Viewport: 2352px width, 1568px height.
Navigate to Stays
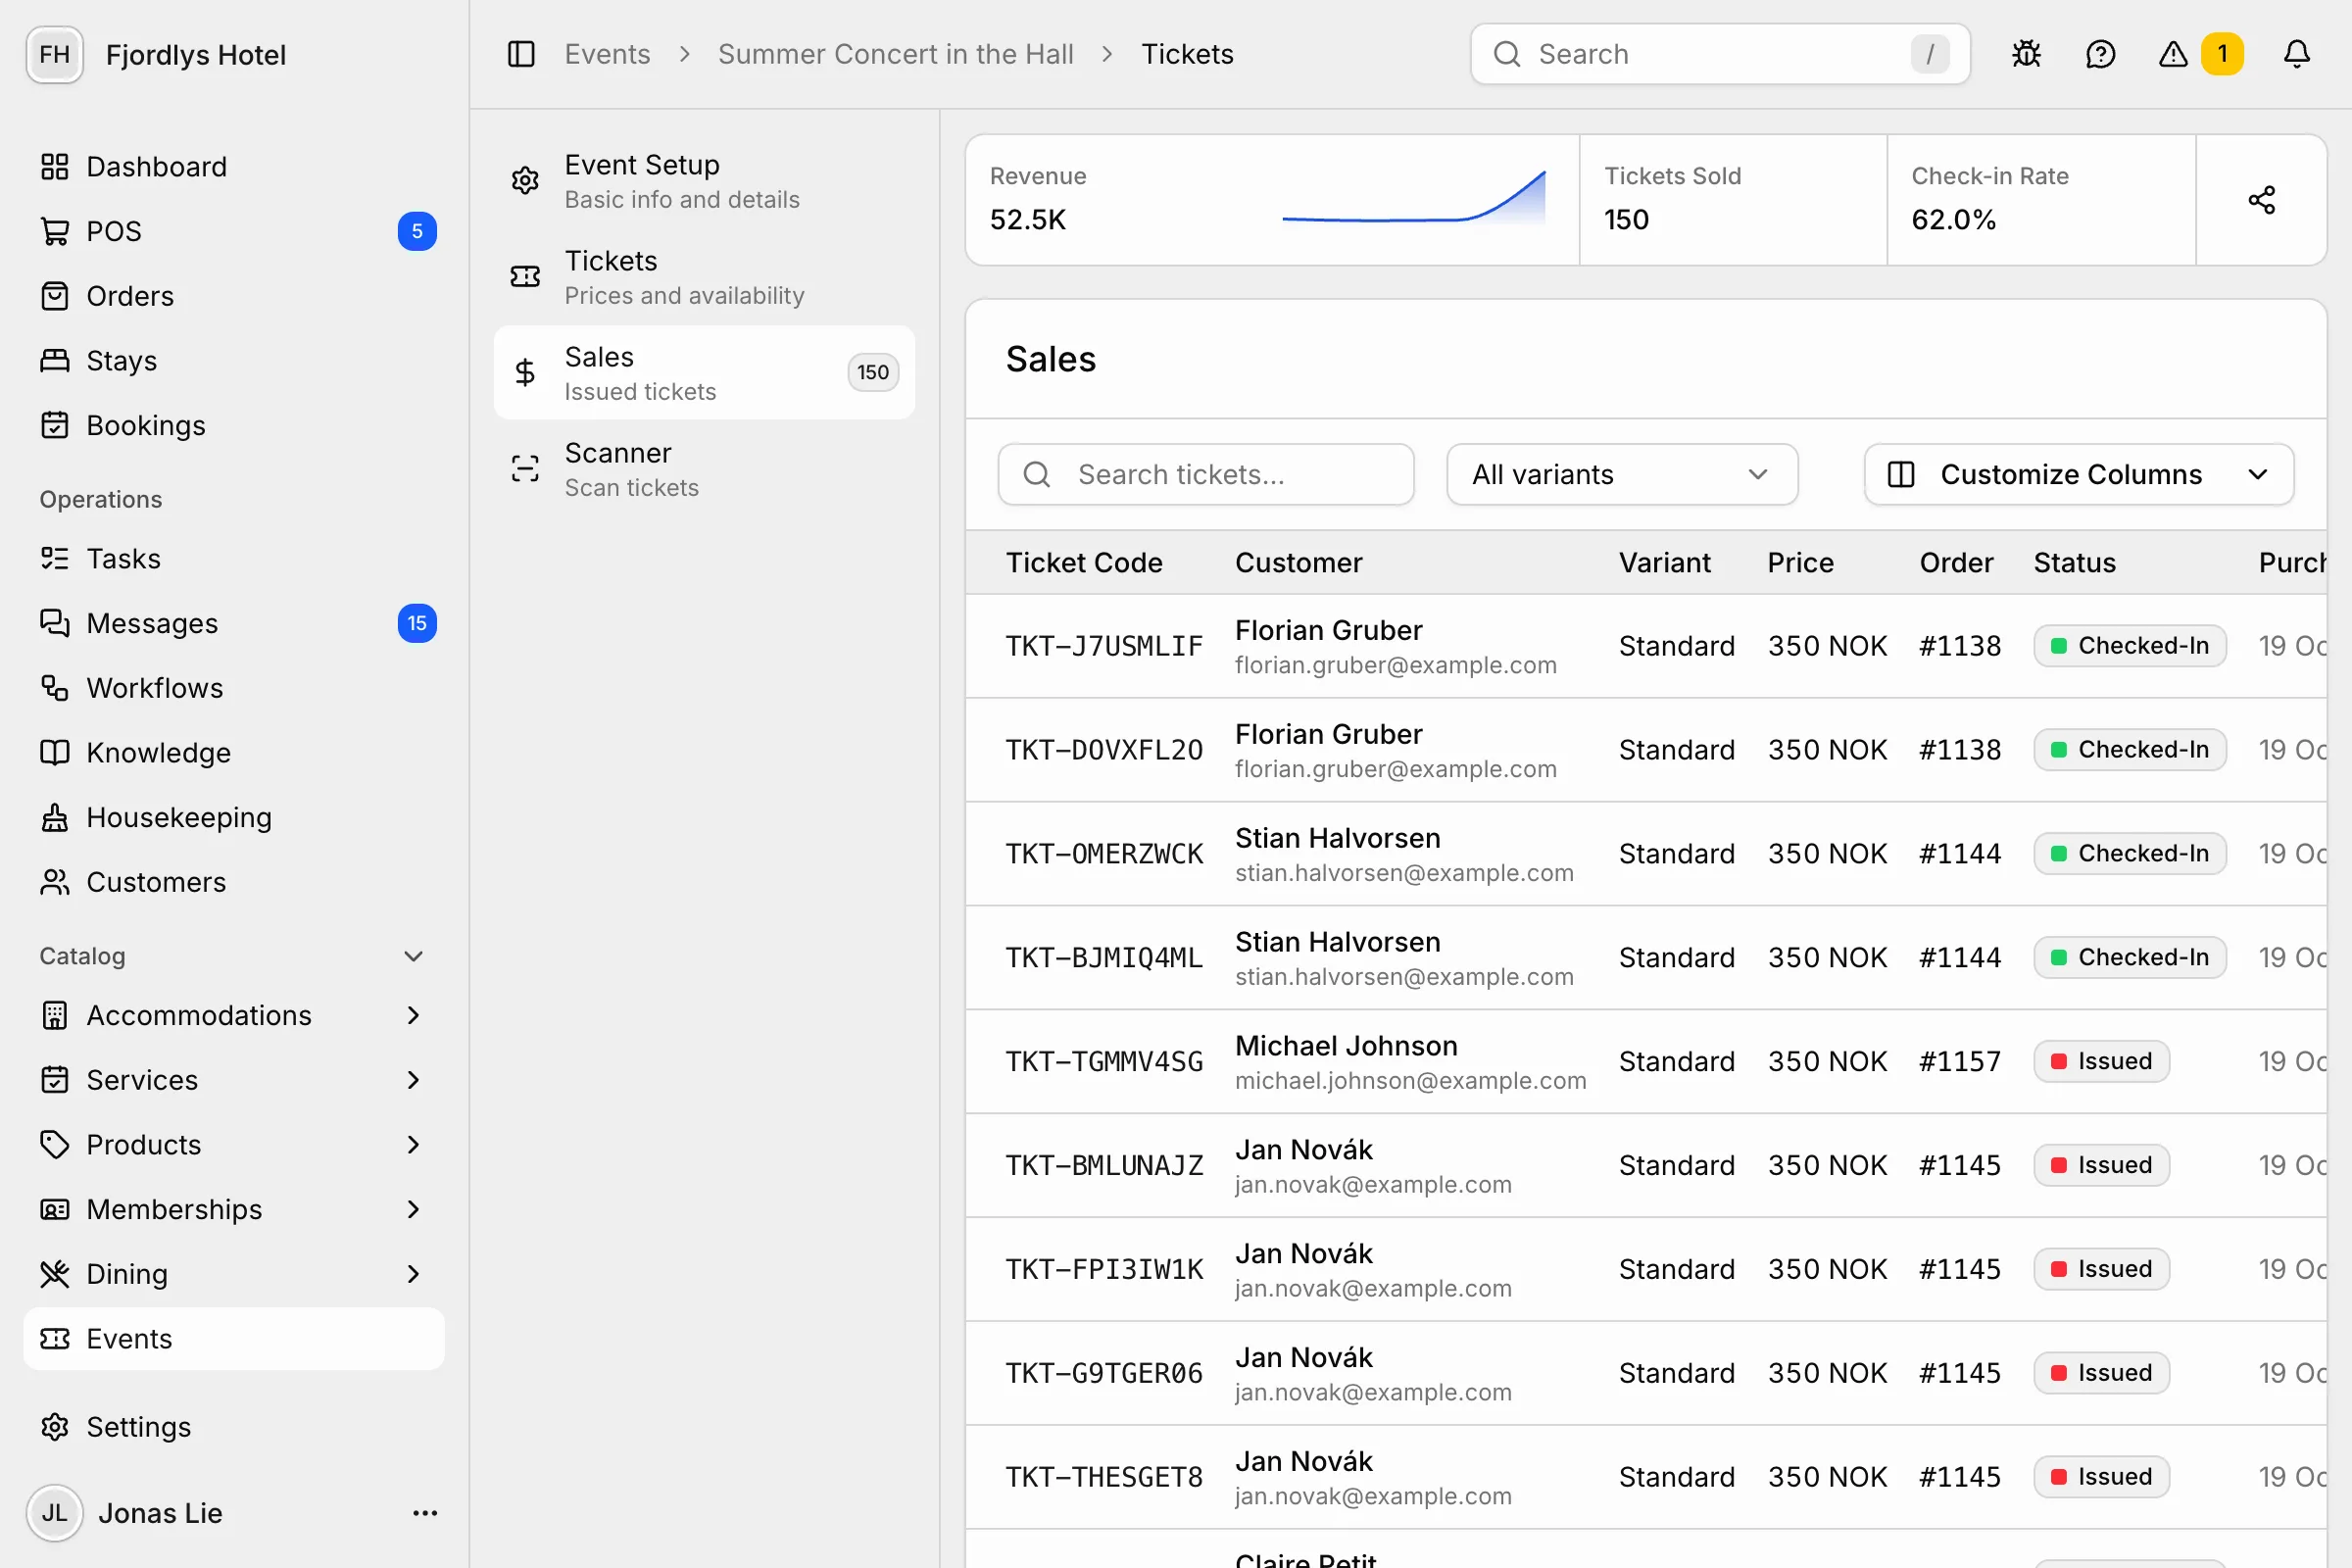pos(234,360)
